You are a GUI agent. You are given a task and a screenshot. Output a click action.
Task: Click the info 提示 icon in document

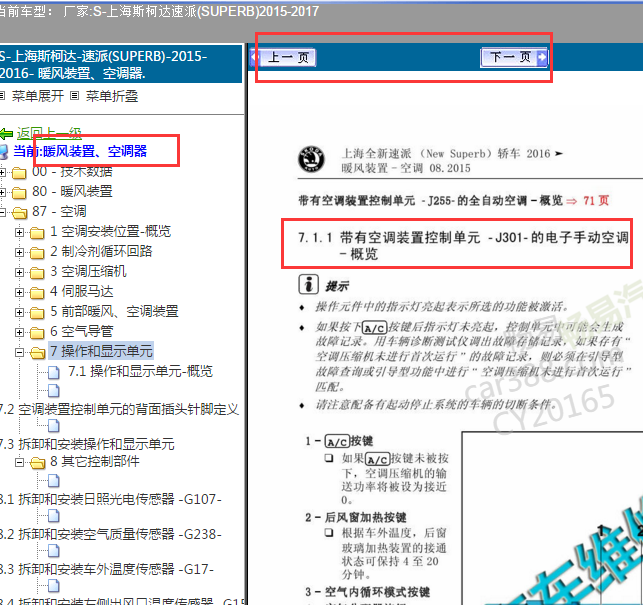tap(308, 284)
